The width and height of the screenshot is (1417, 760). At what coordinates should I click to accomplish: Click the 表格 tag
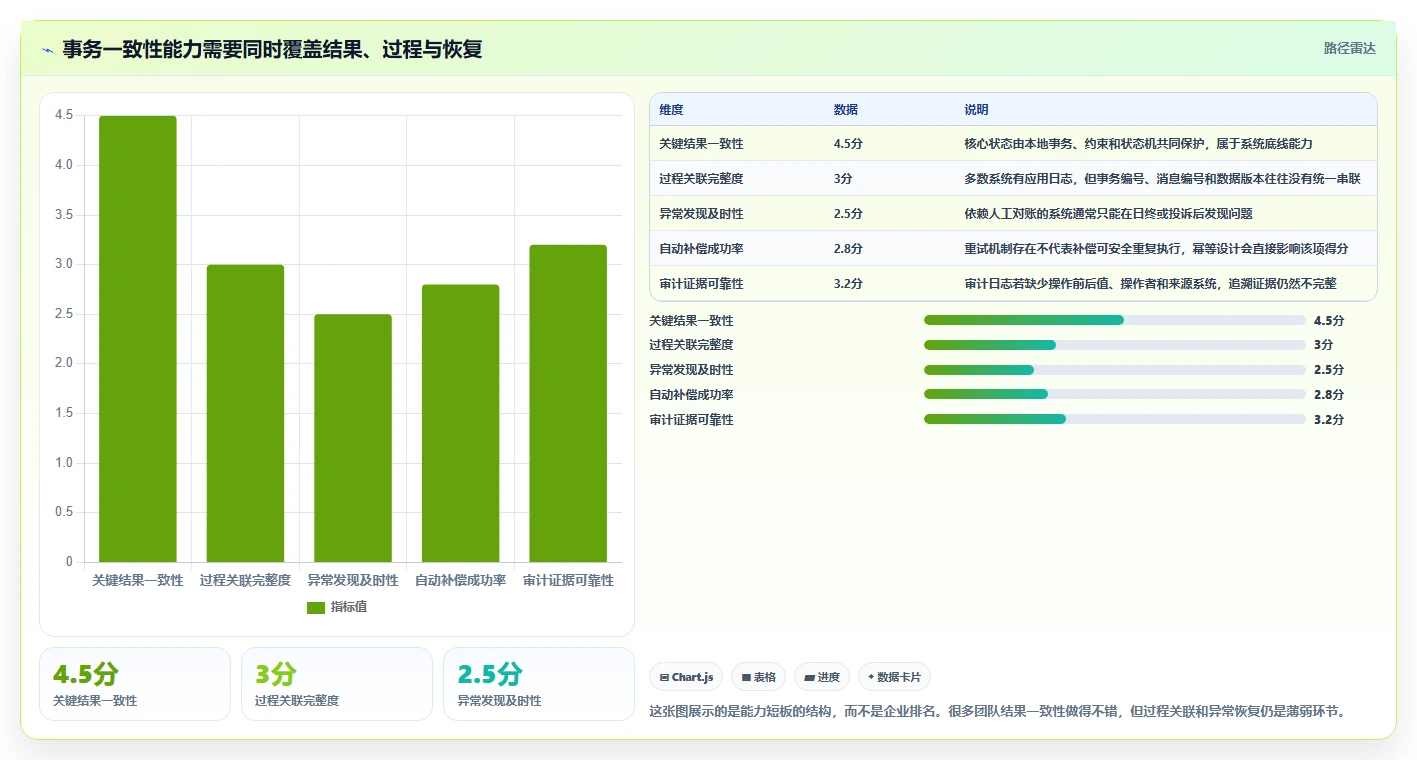point(759,677)
